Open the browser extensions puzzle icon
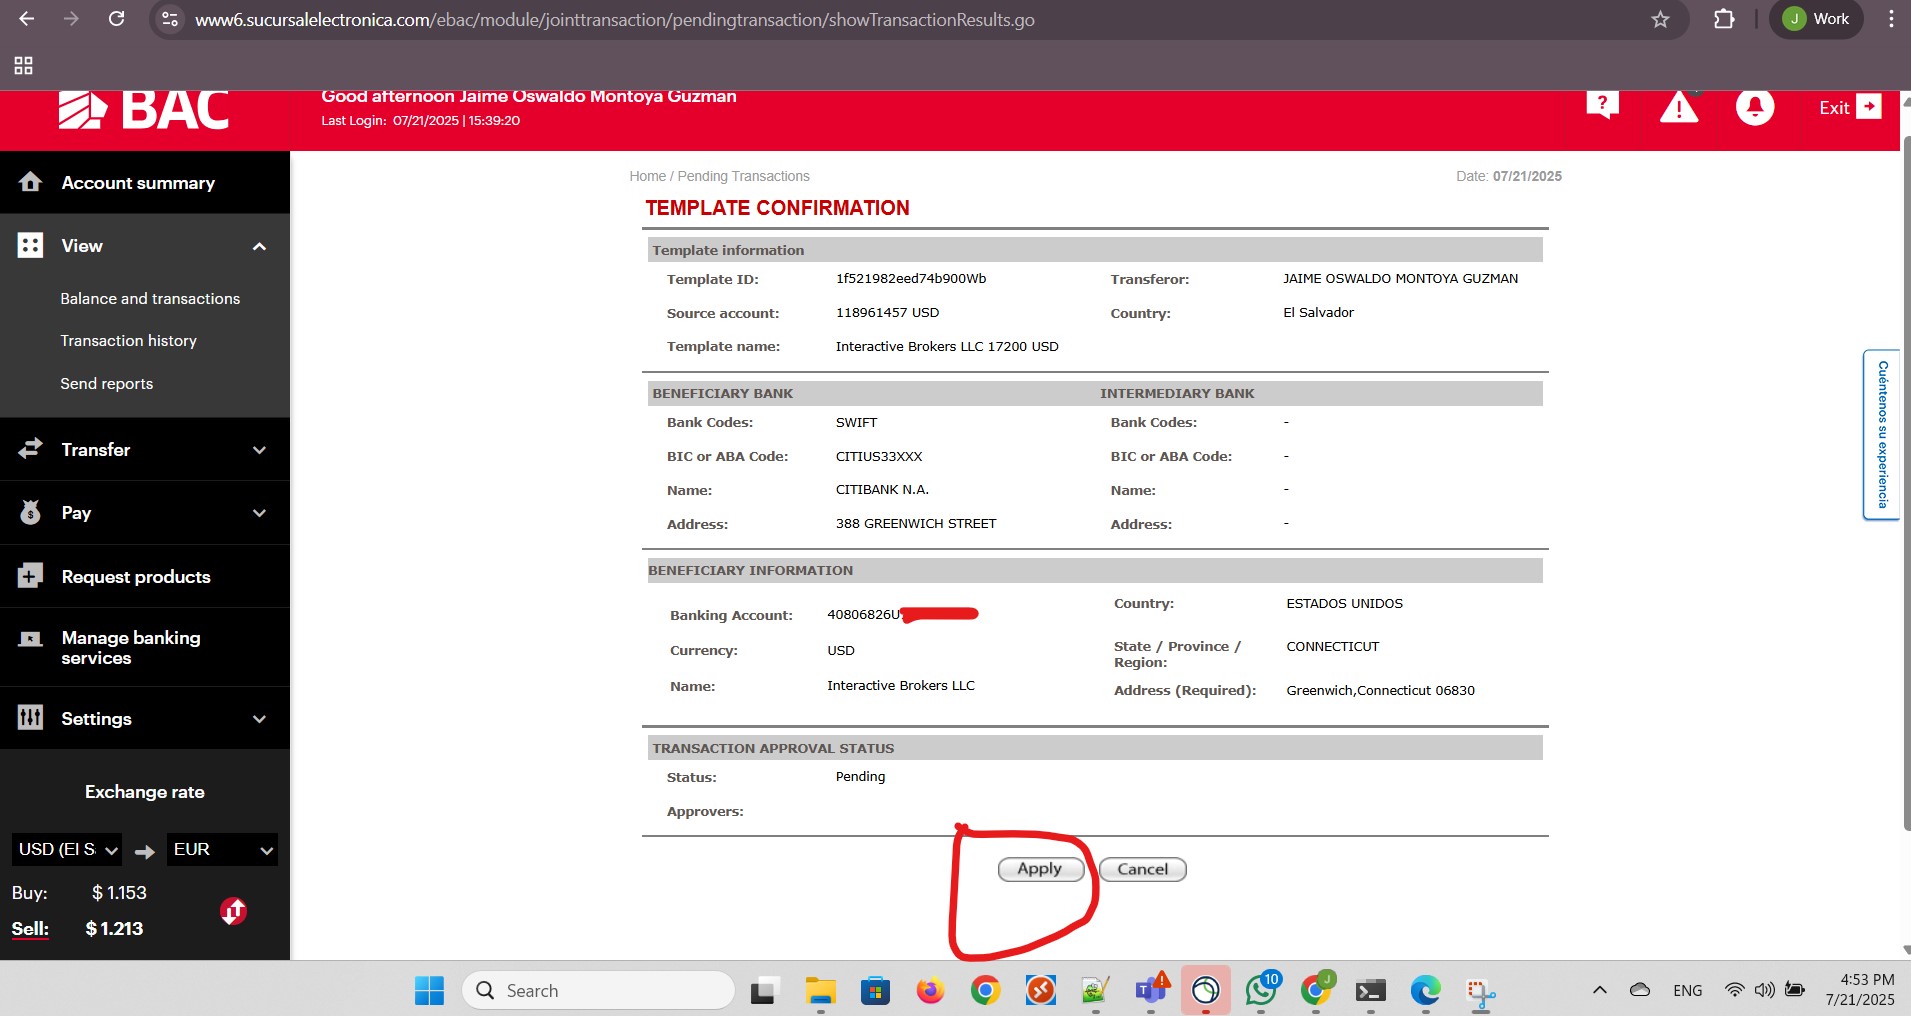1911x1016 pixels. pyautogui.click(x=1724, y=19)
